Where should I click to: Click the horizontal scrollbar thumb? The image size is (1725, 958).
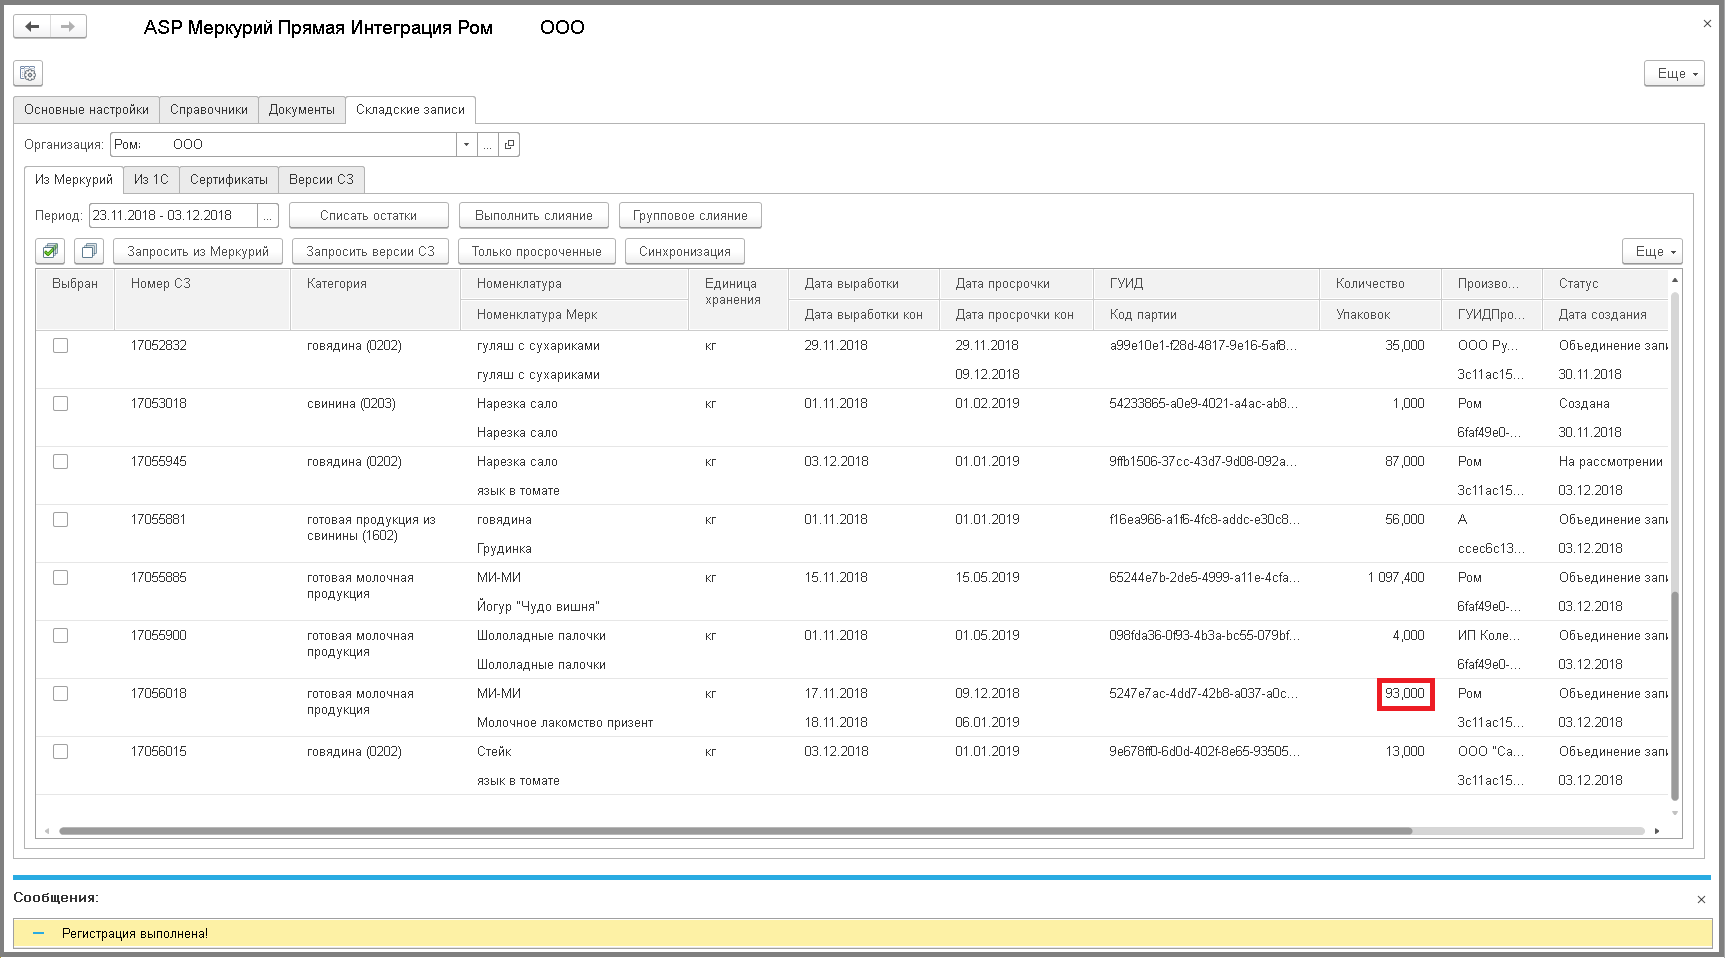(x=735, y=831)
